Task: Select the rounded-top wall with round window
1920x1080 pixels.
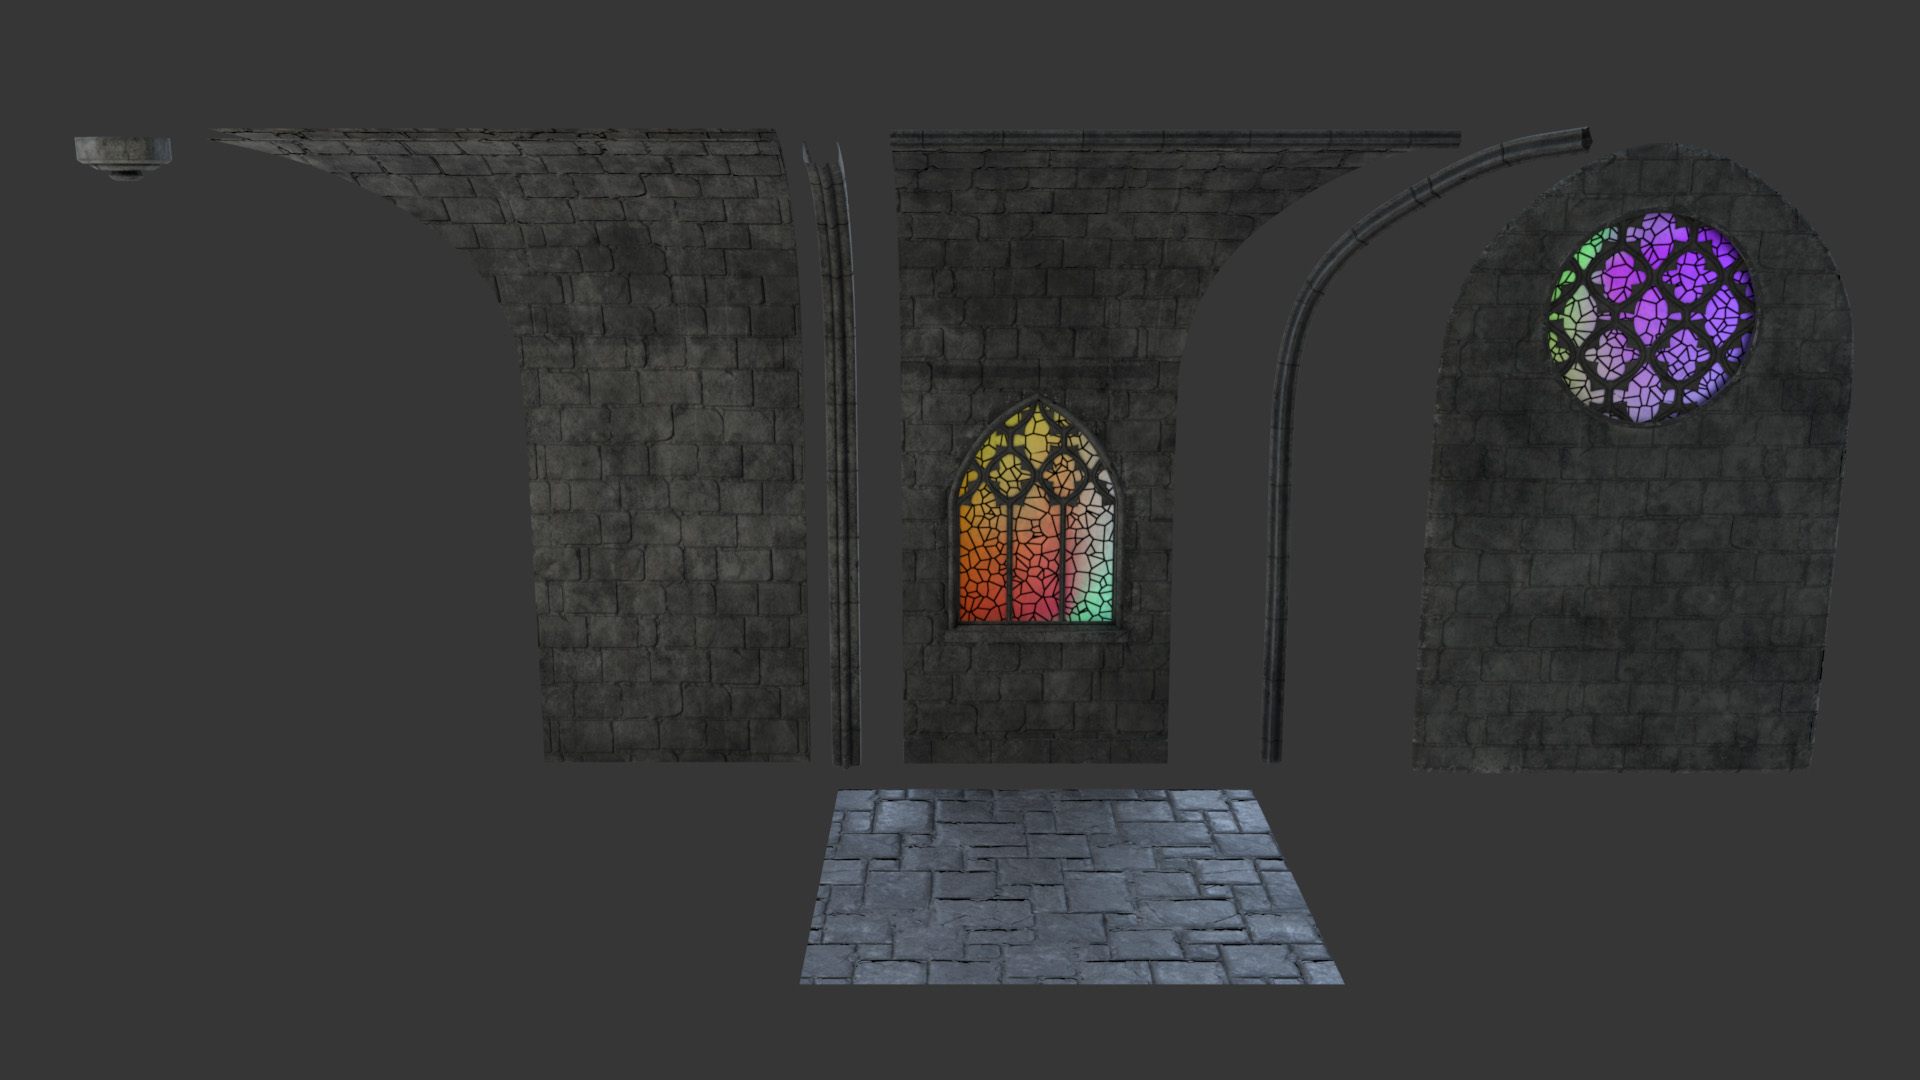Action: tap(1630, 600)
